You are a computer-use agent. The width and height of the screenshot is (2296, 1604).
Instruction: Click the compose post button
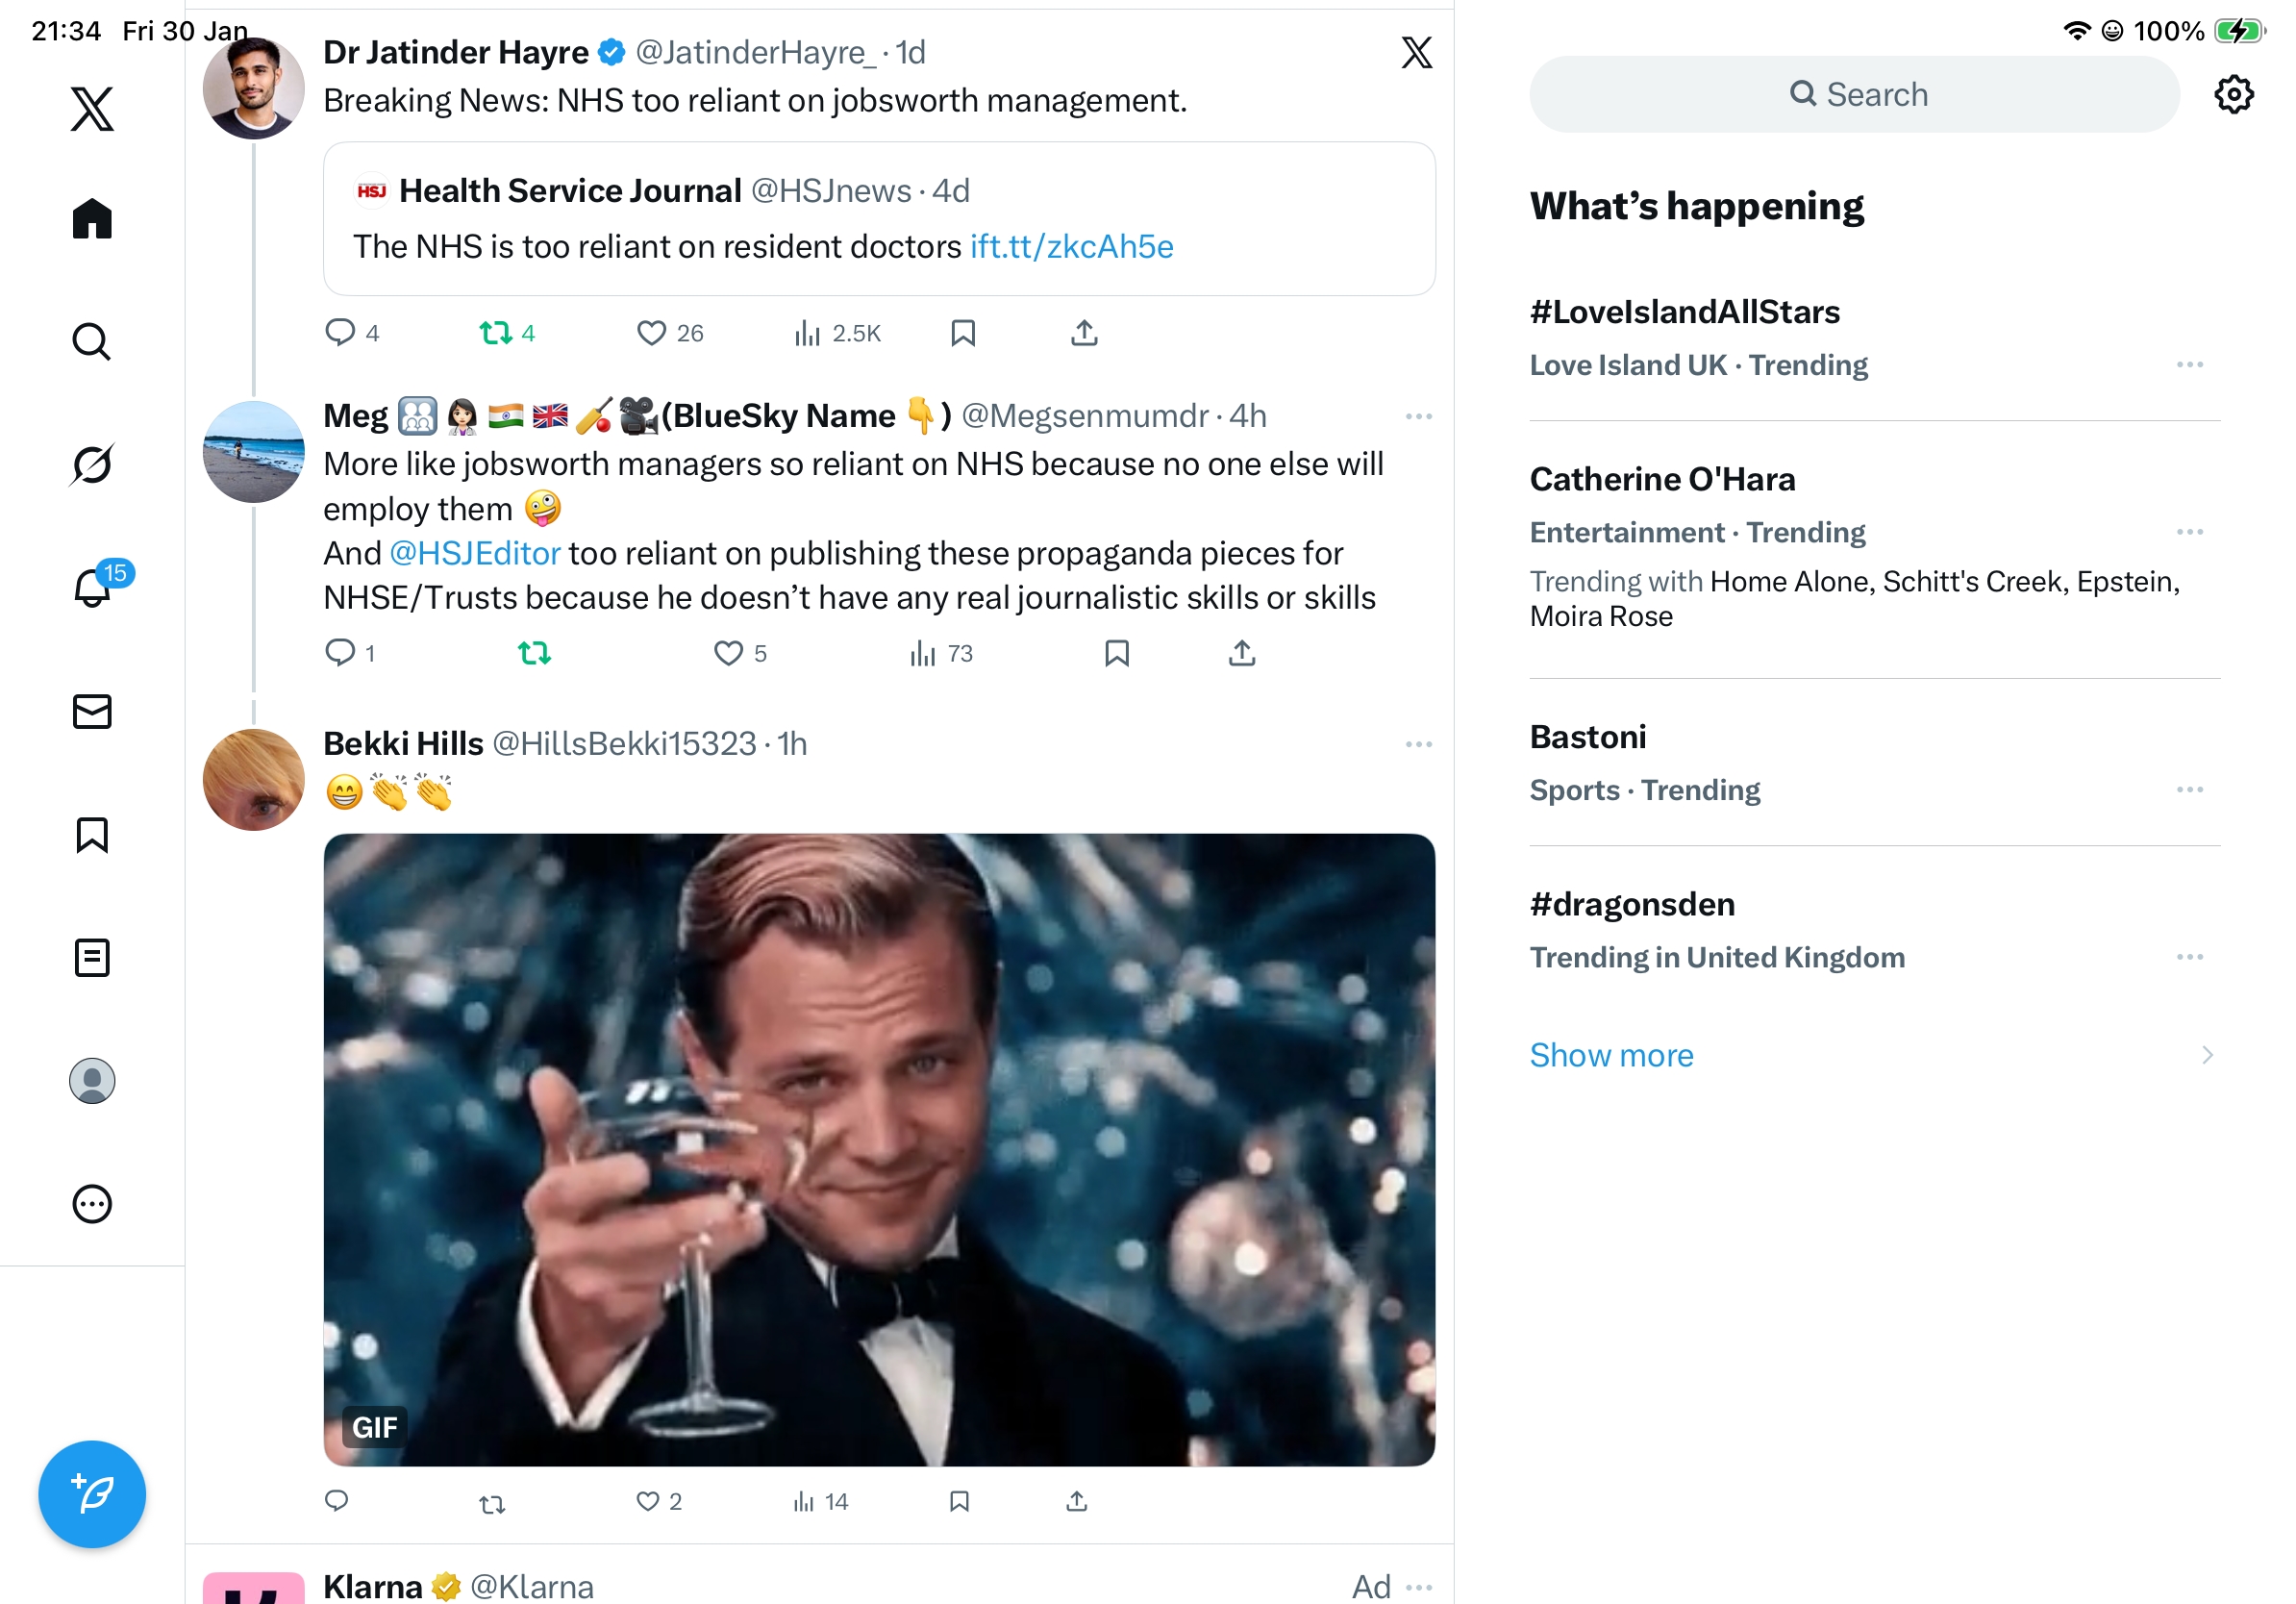click(x=92, y=1494)
